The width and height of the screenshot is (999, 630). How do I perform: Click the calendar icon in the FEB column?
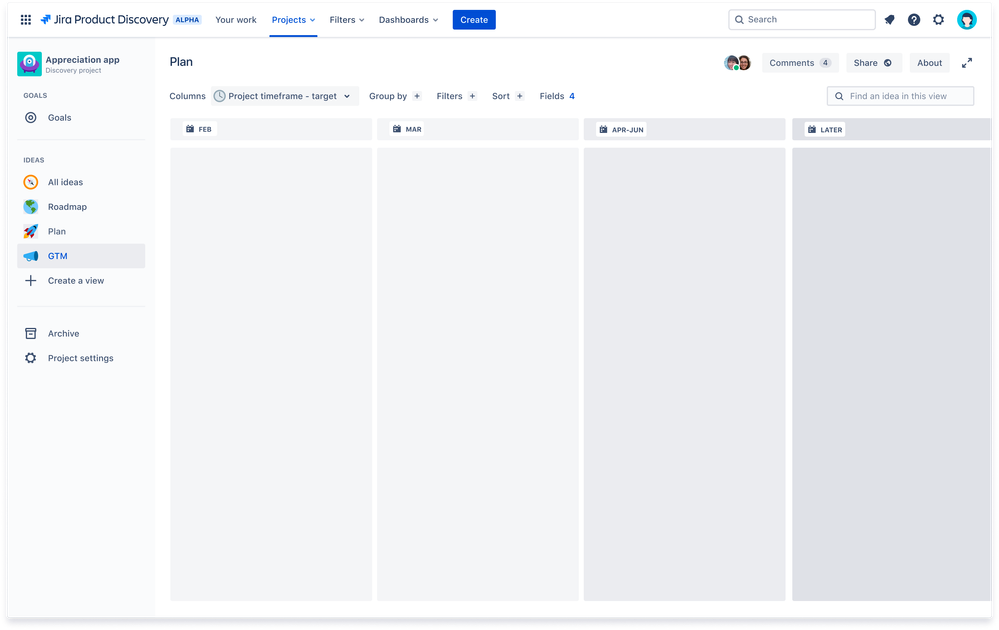pos(190,129)
